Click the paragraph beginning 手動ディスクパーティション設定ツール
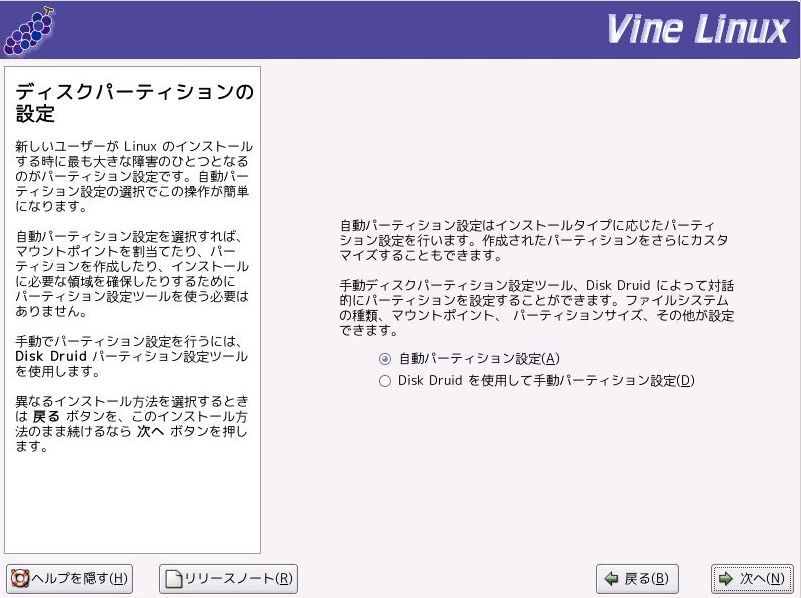The width and height of the screenshot is (801, 598). click(536, 307)
